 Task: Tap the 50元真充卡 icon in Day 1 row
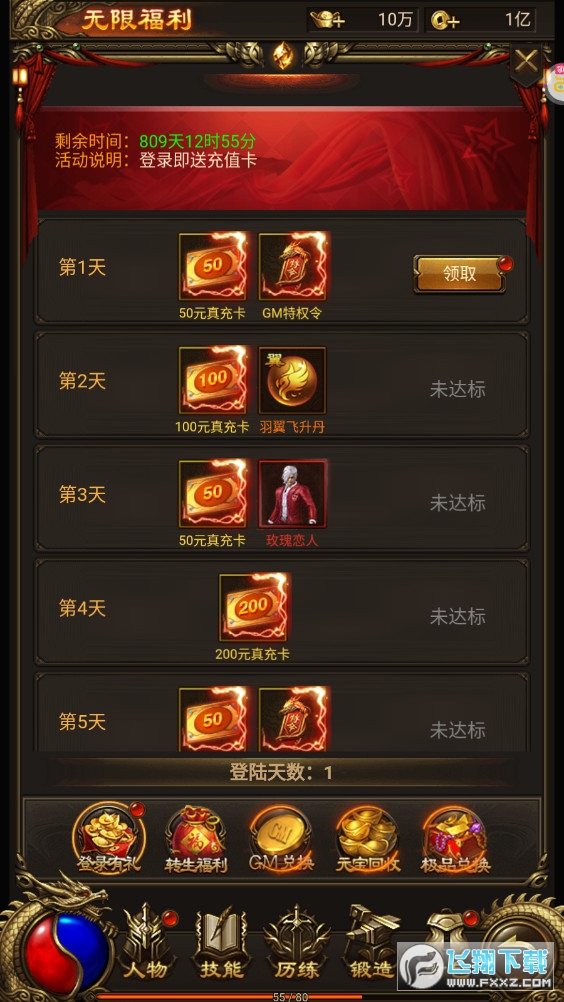pos(213,266)
